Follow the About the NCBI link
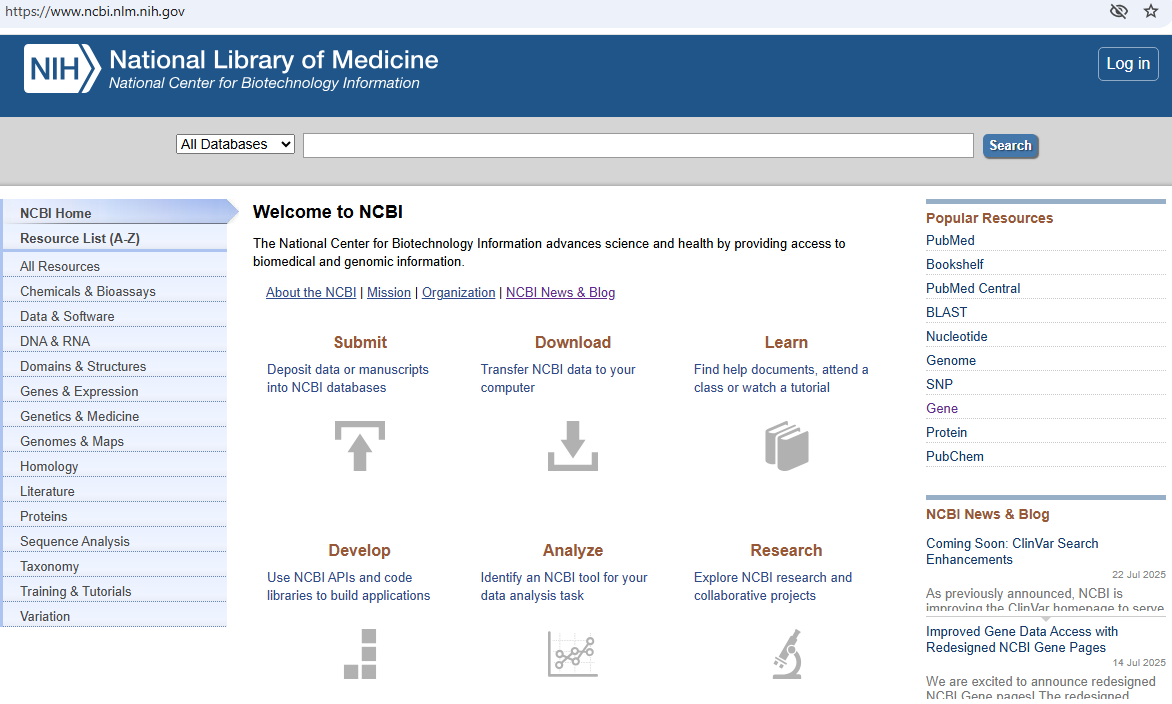Viewport: 1172px width, 704px height. (311, 292)
